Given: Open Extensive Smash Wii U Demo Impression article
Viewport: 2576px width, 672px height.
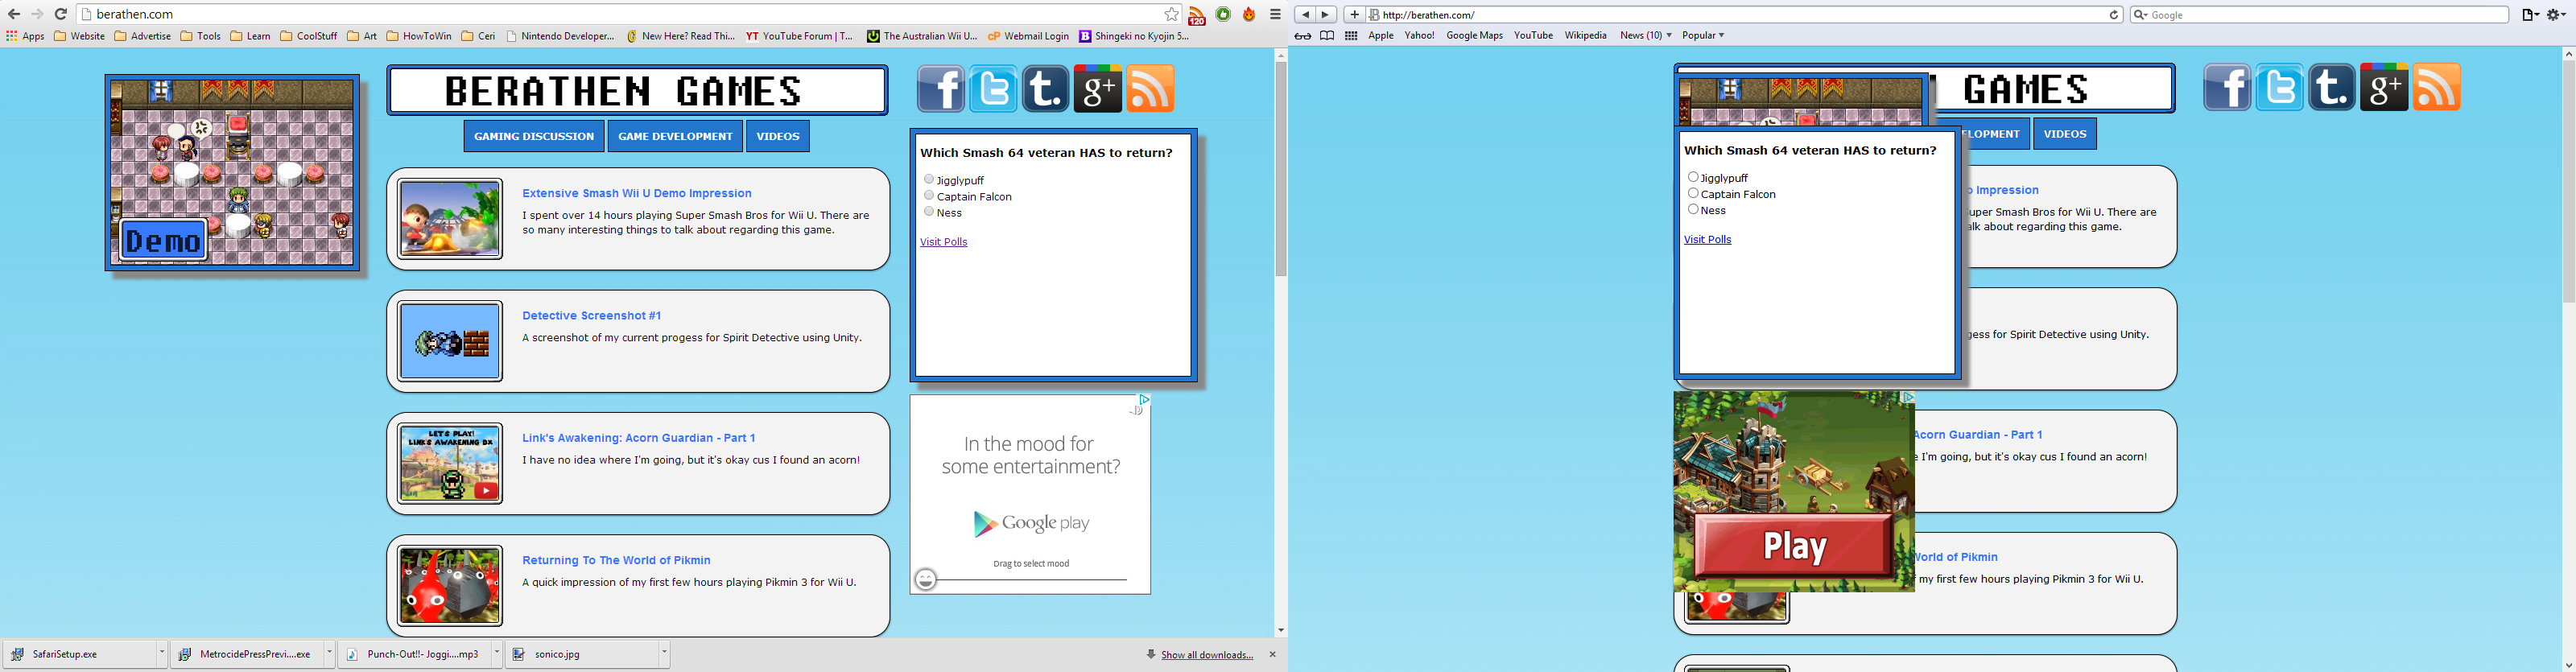Looking at the screenshot, I should (x=637, y=194).
